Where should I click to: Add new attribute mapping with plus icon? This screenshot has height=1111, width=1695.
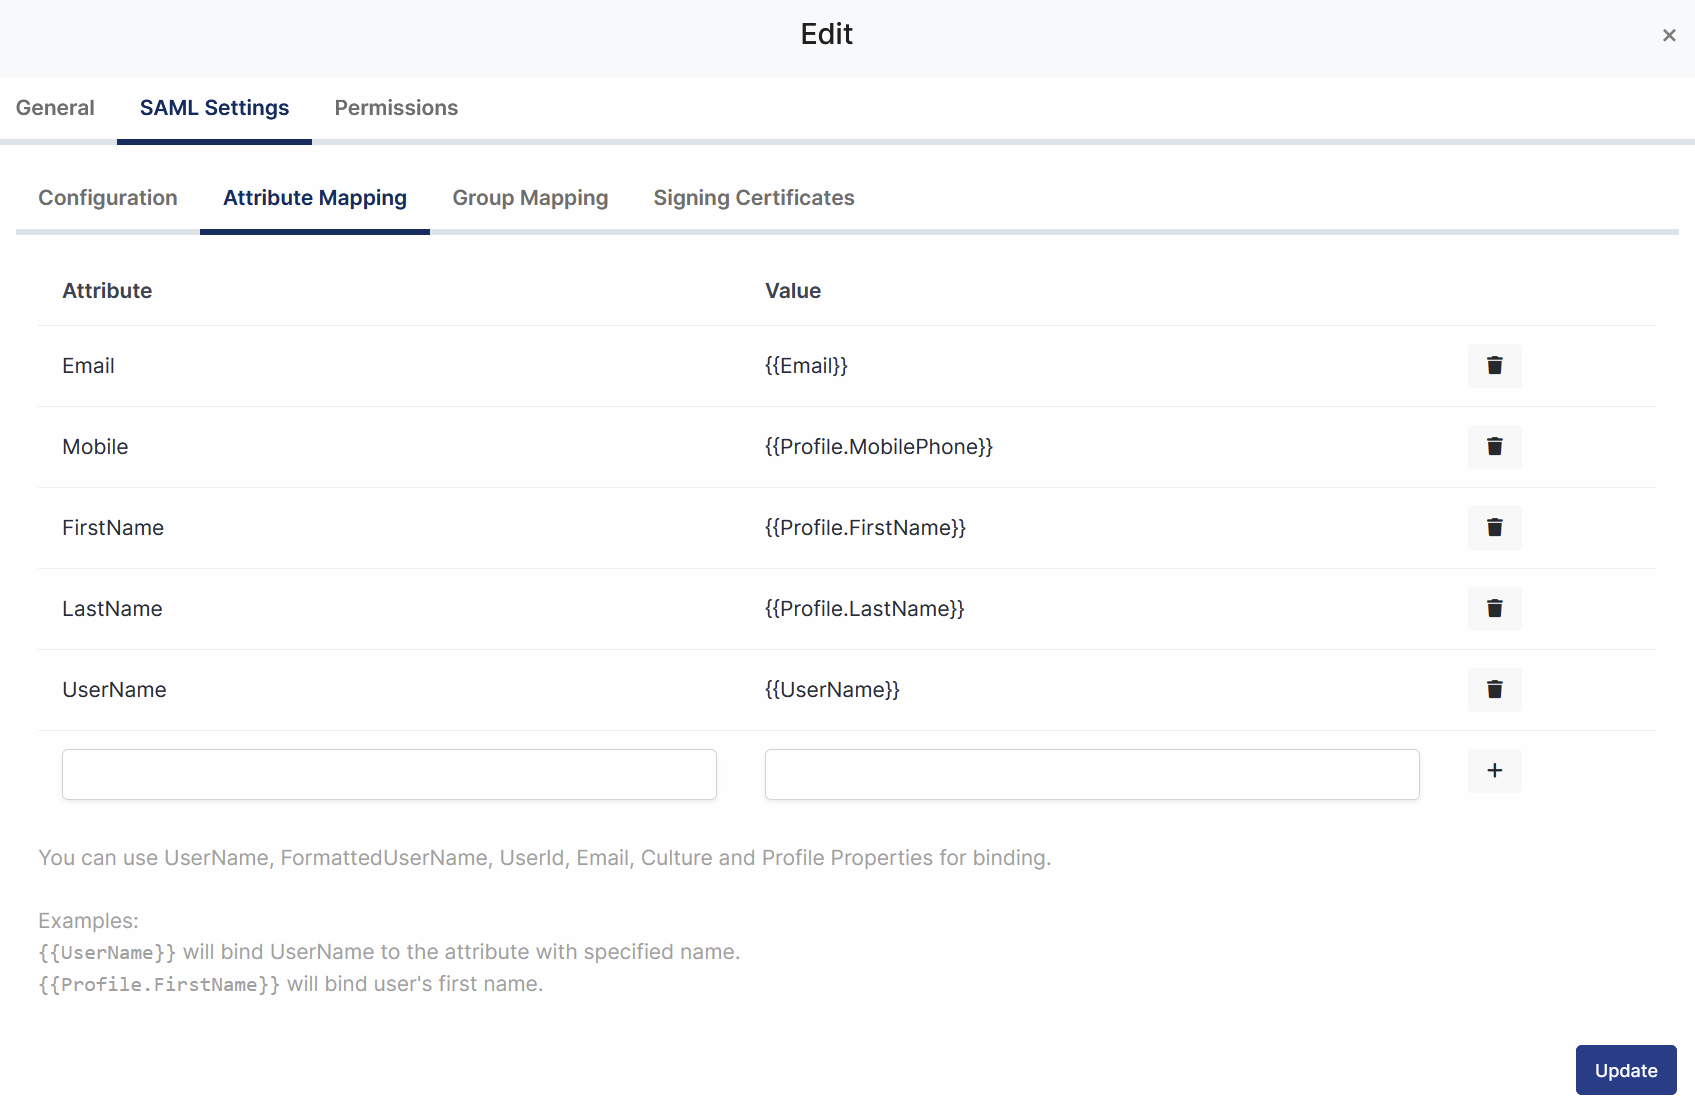[1494, 771]
